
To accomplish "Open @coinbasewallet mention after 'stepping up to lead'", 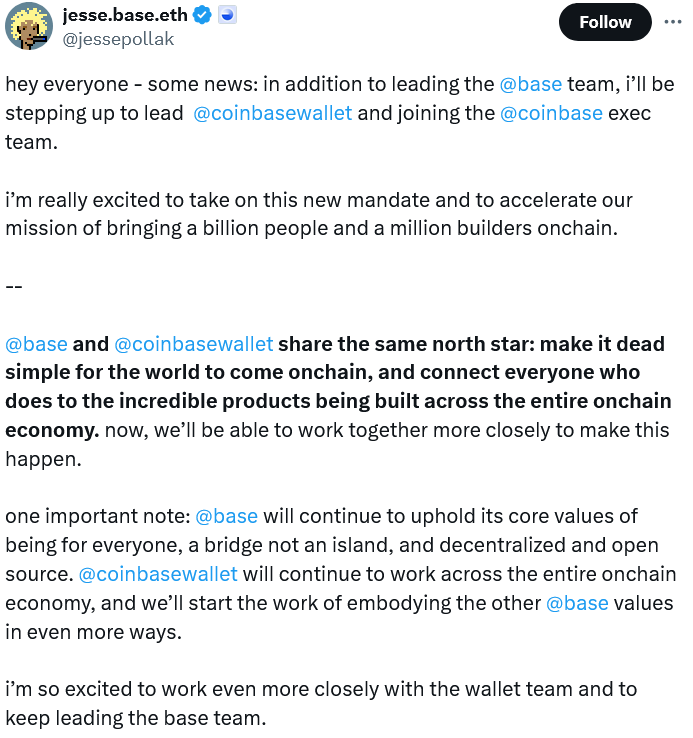I will (x=273, y=113).
